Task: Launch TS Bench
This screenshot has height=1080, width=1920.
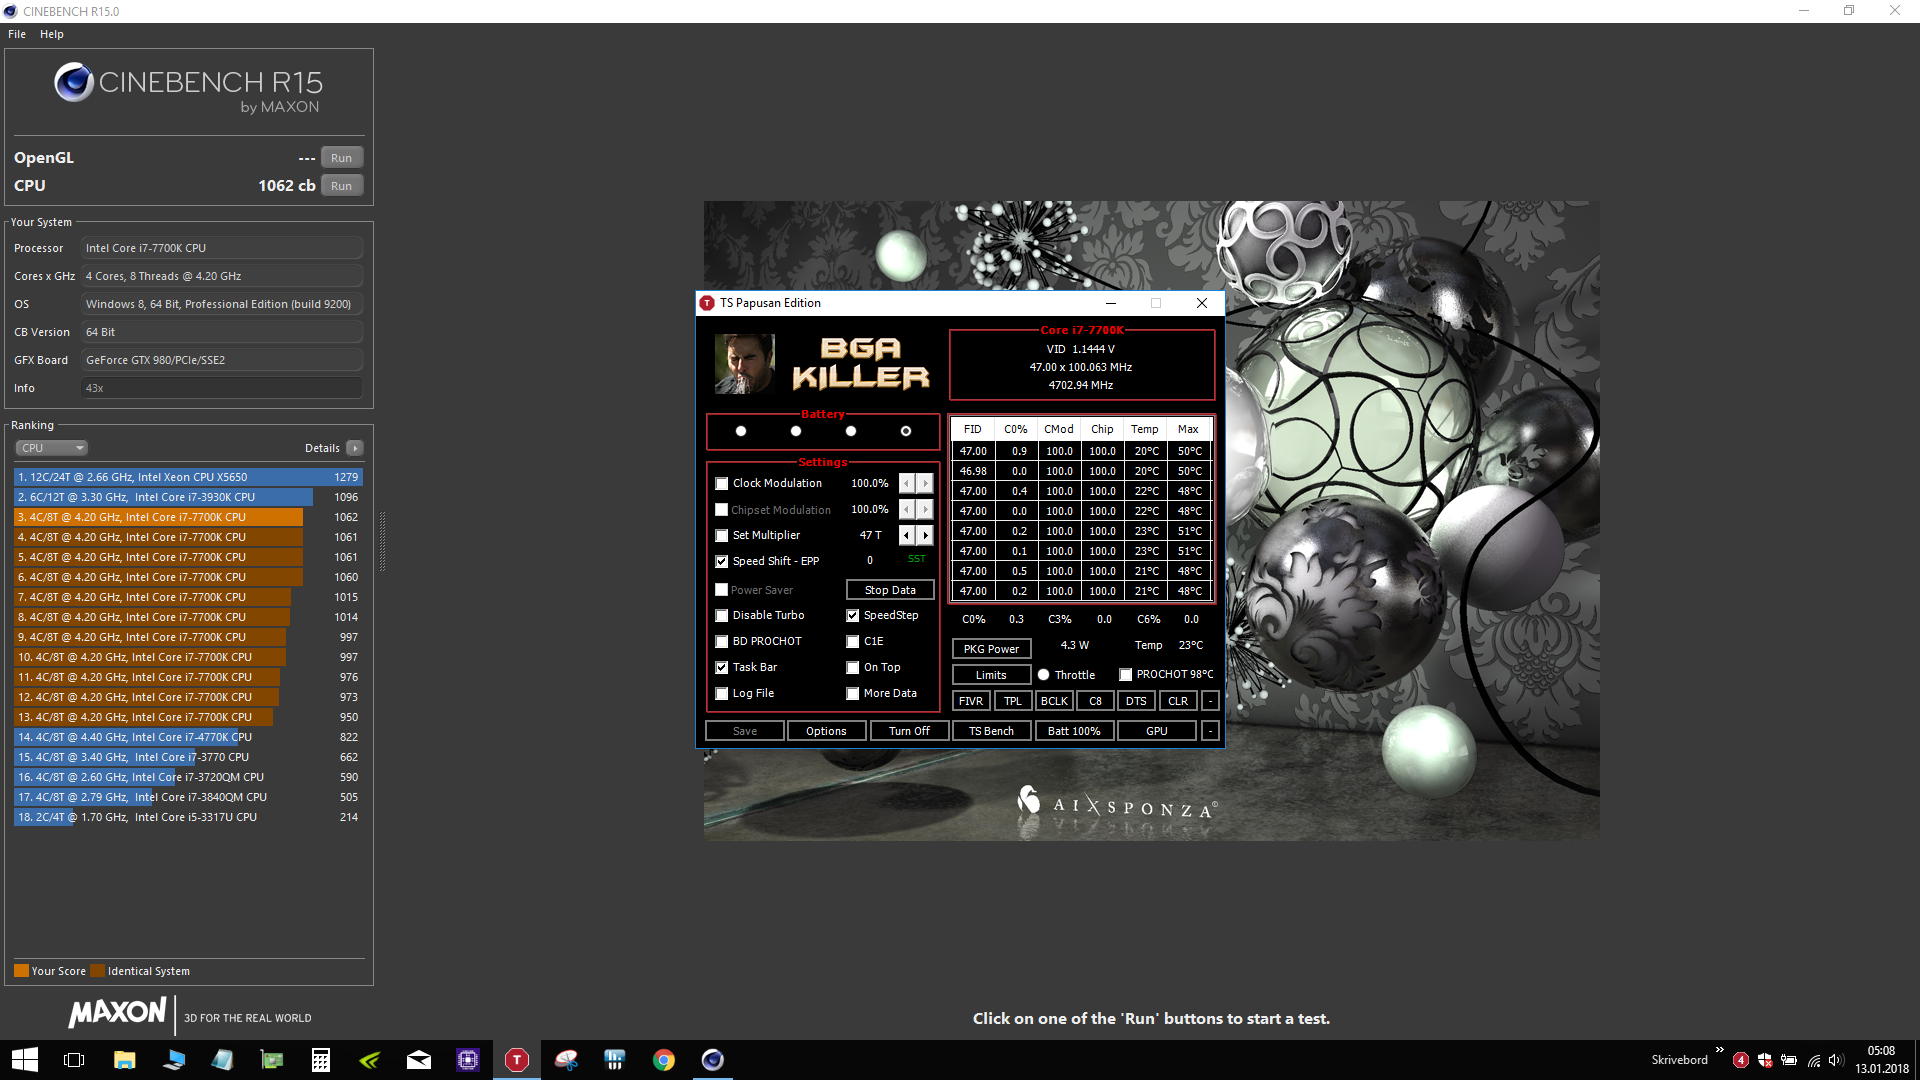Action: pos(991,731)
